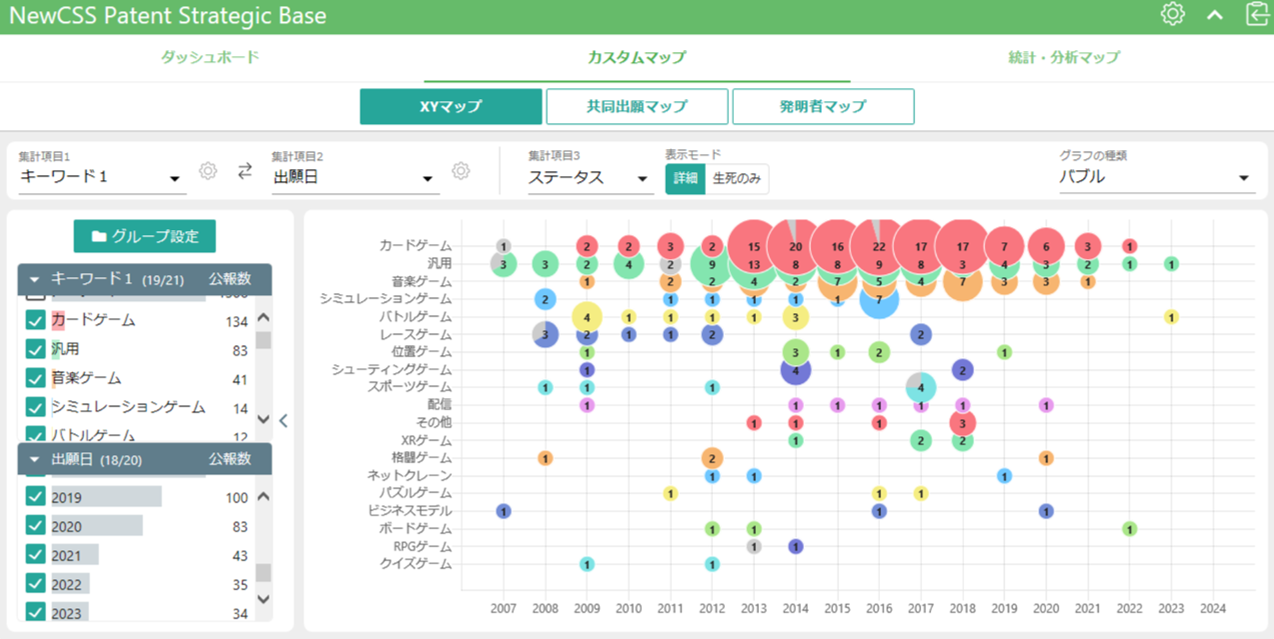Click グループ設定 button

click(145, 236)
